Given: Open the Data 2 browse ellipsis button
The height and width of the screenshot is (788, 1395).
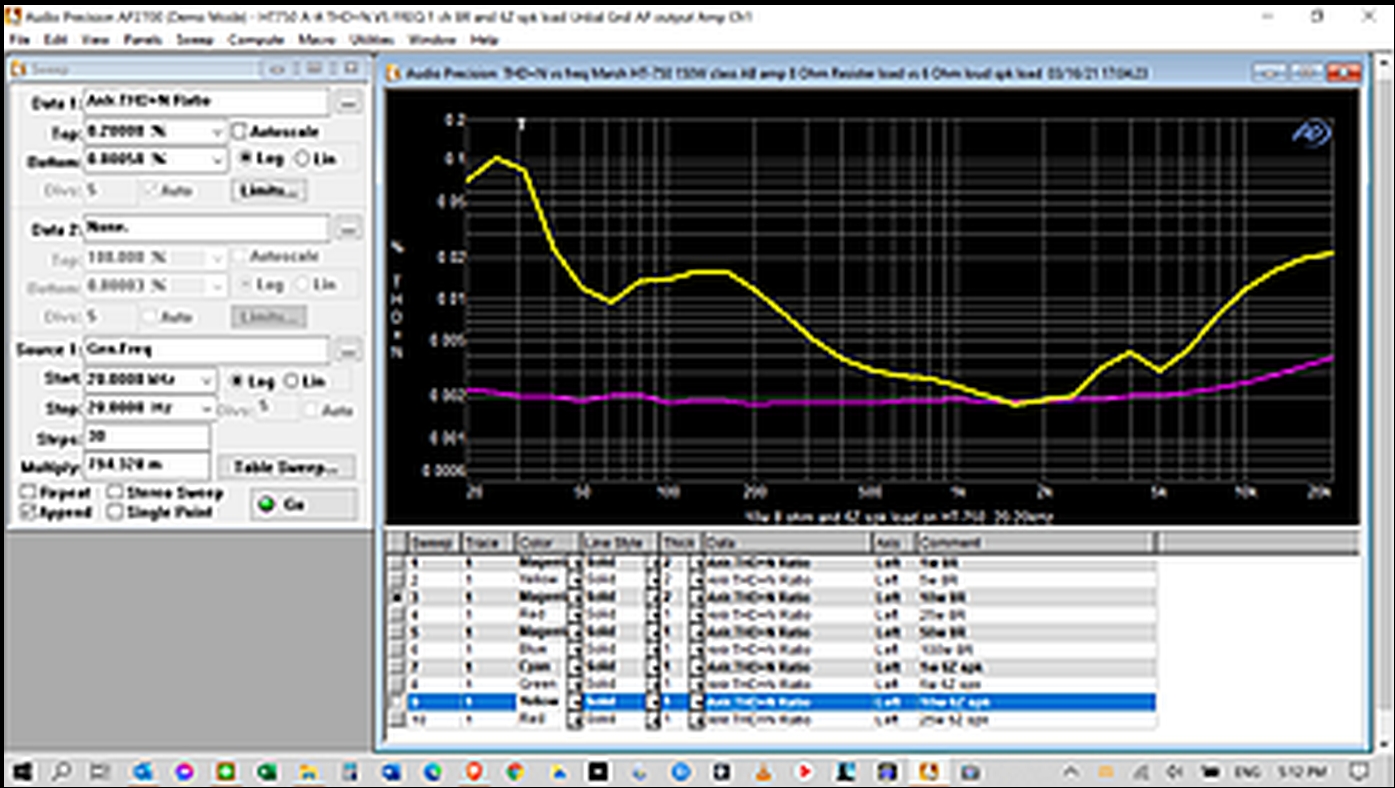Looking at the screenshot, I should click(347, 229).
